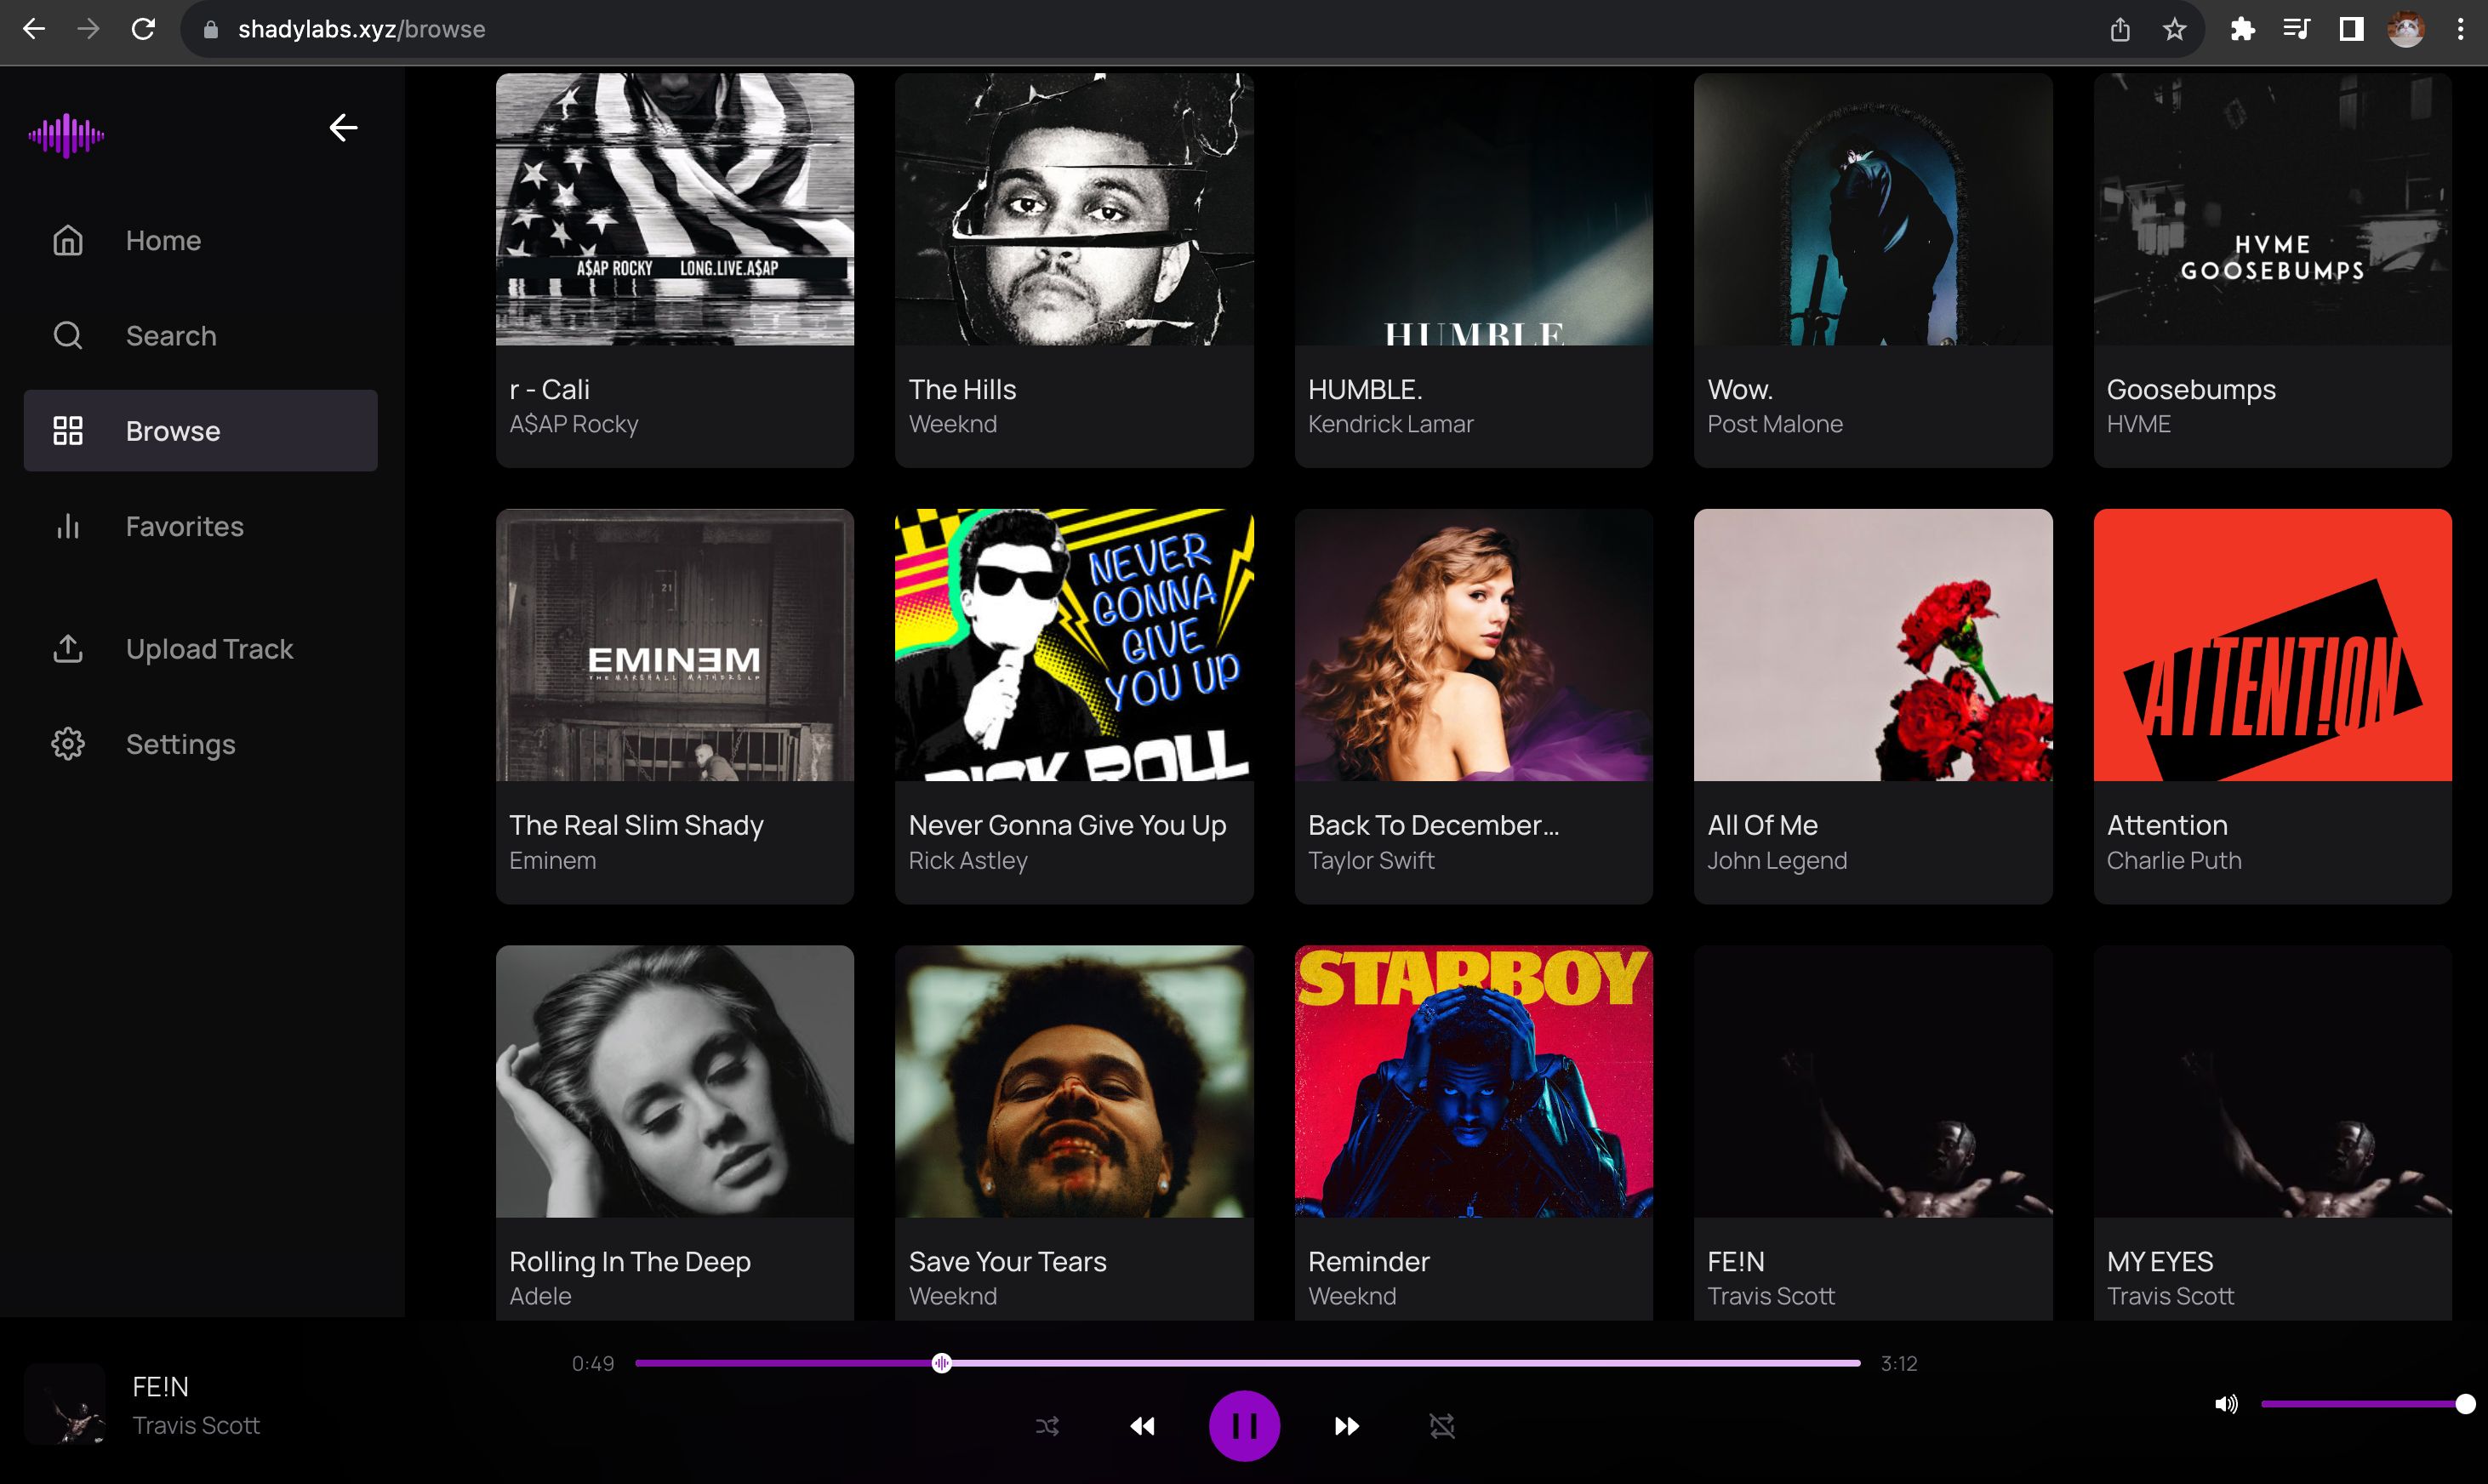This screenshot has width=2488, height=1484.
Task: Toggle the browser side panel
Action: click(2351, 29)
